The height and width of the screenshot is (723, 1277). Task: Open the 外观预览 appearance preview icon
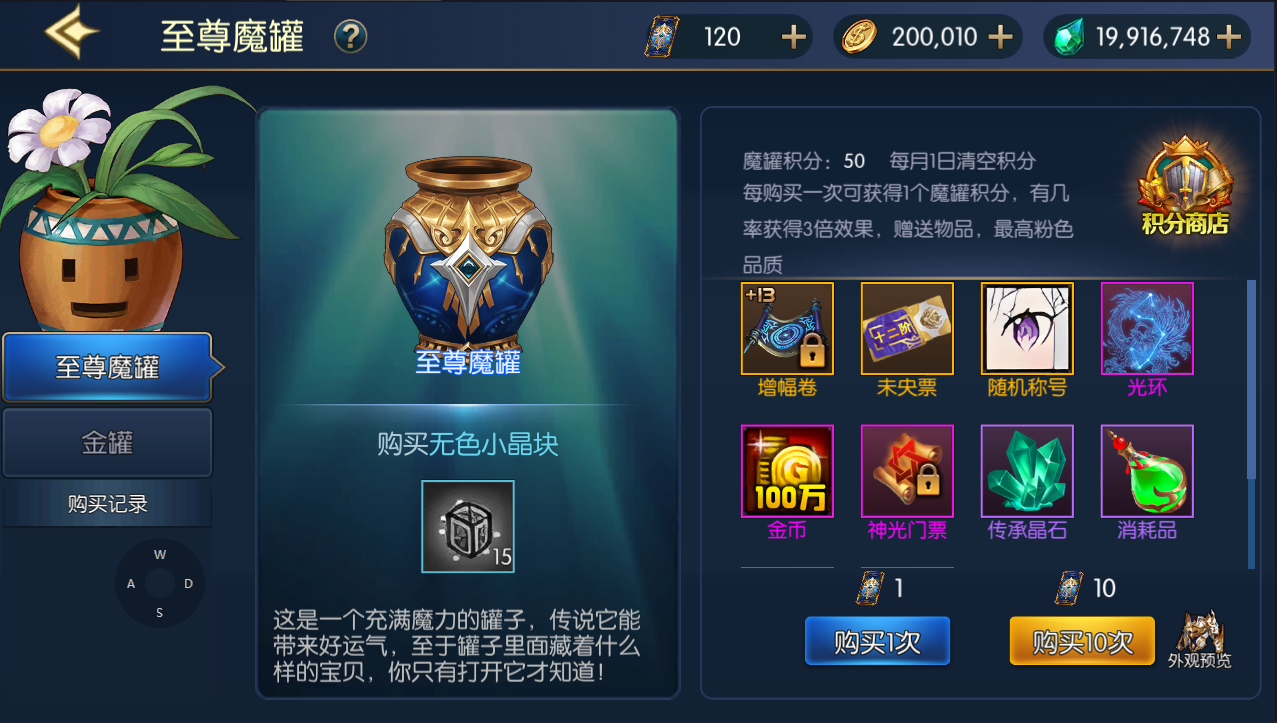tap(1200, 639)
